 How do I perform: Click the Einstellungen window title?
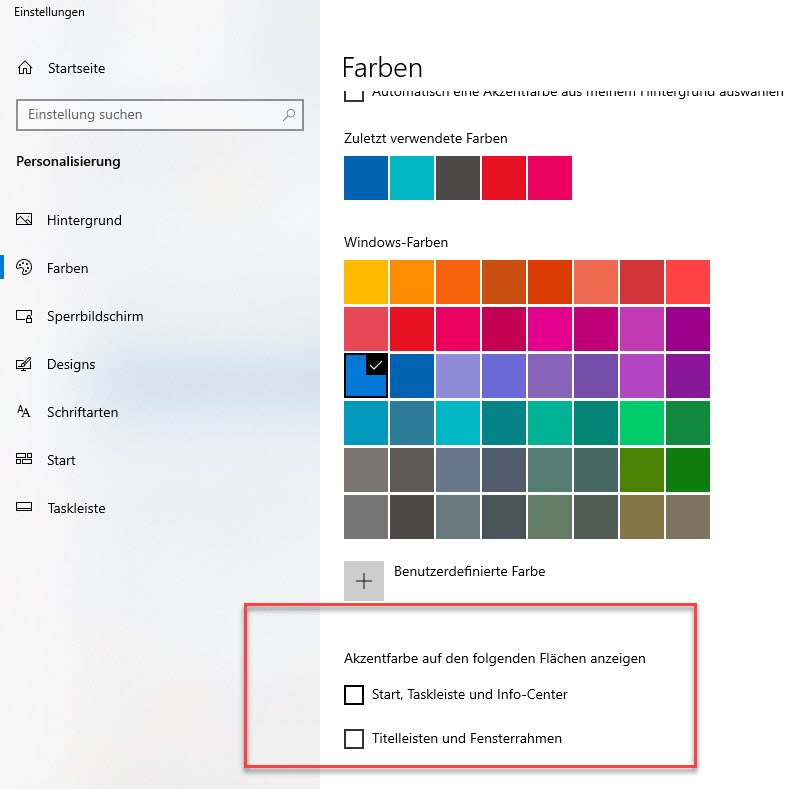click(49, 12)
